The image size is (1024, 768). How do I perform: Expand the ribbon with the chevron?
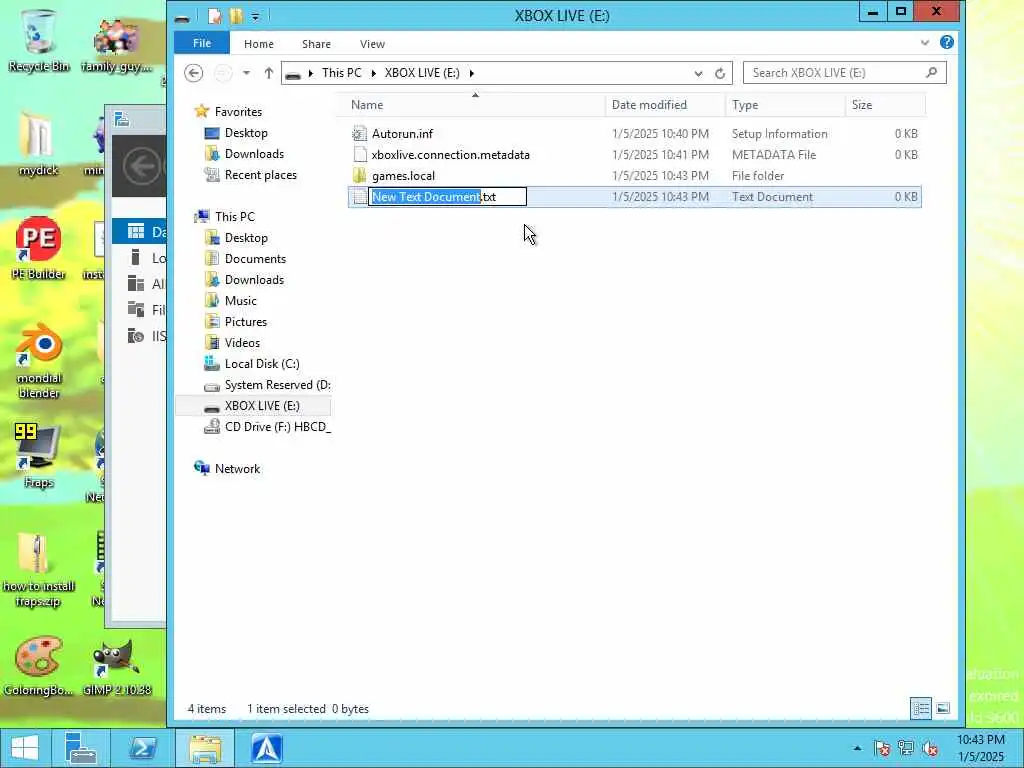coord(925,43)
